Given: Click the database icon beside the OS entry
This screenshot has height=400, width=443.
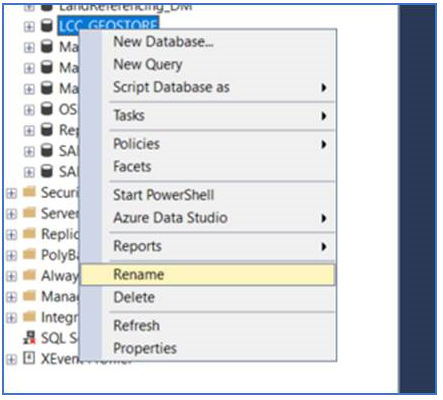Looking at the screenshot, I should coord(47,109).
